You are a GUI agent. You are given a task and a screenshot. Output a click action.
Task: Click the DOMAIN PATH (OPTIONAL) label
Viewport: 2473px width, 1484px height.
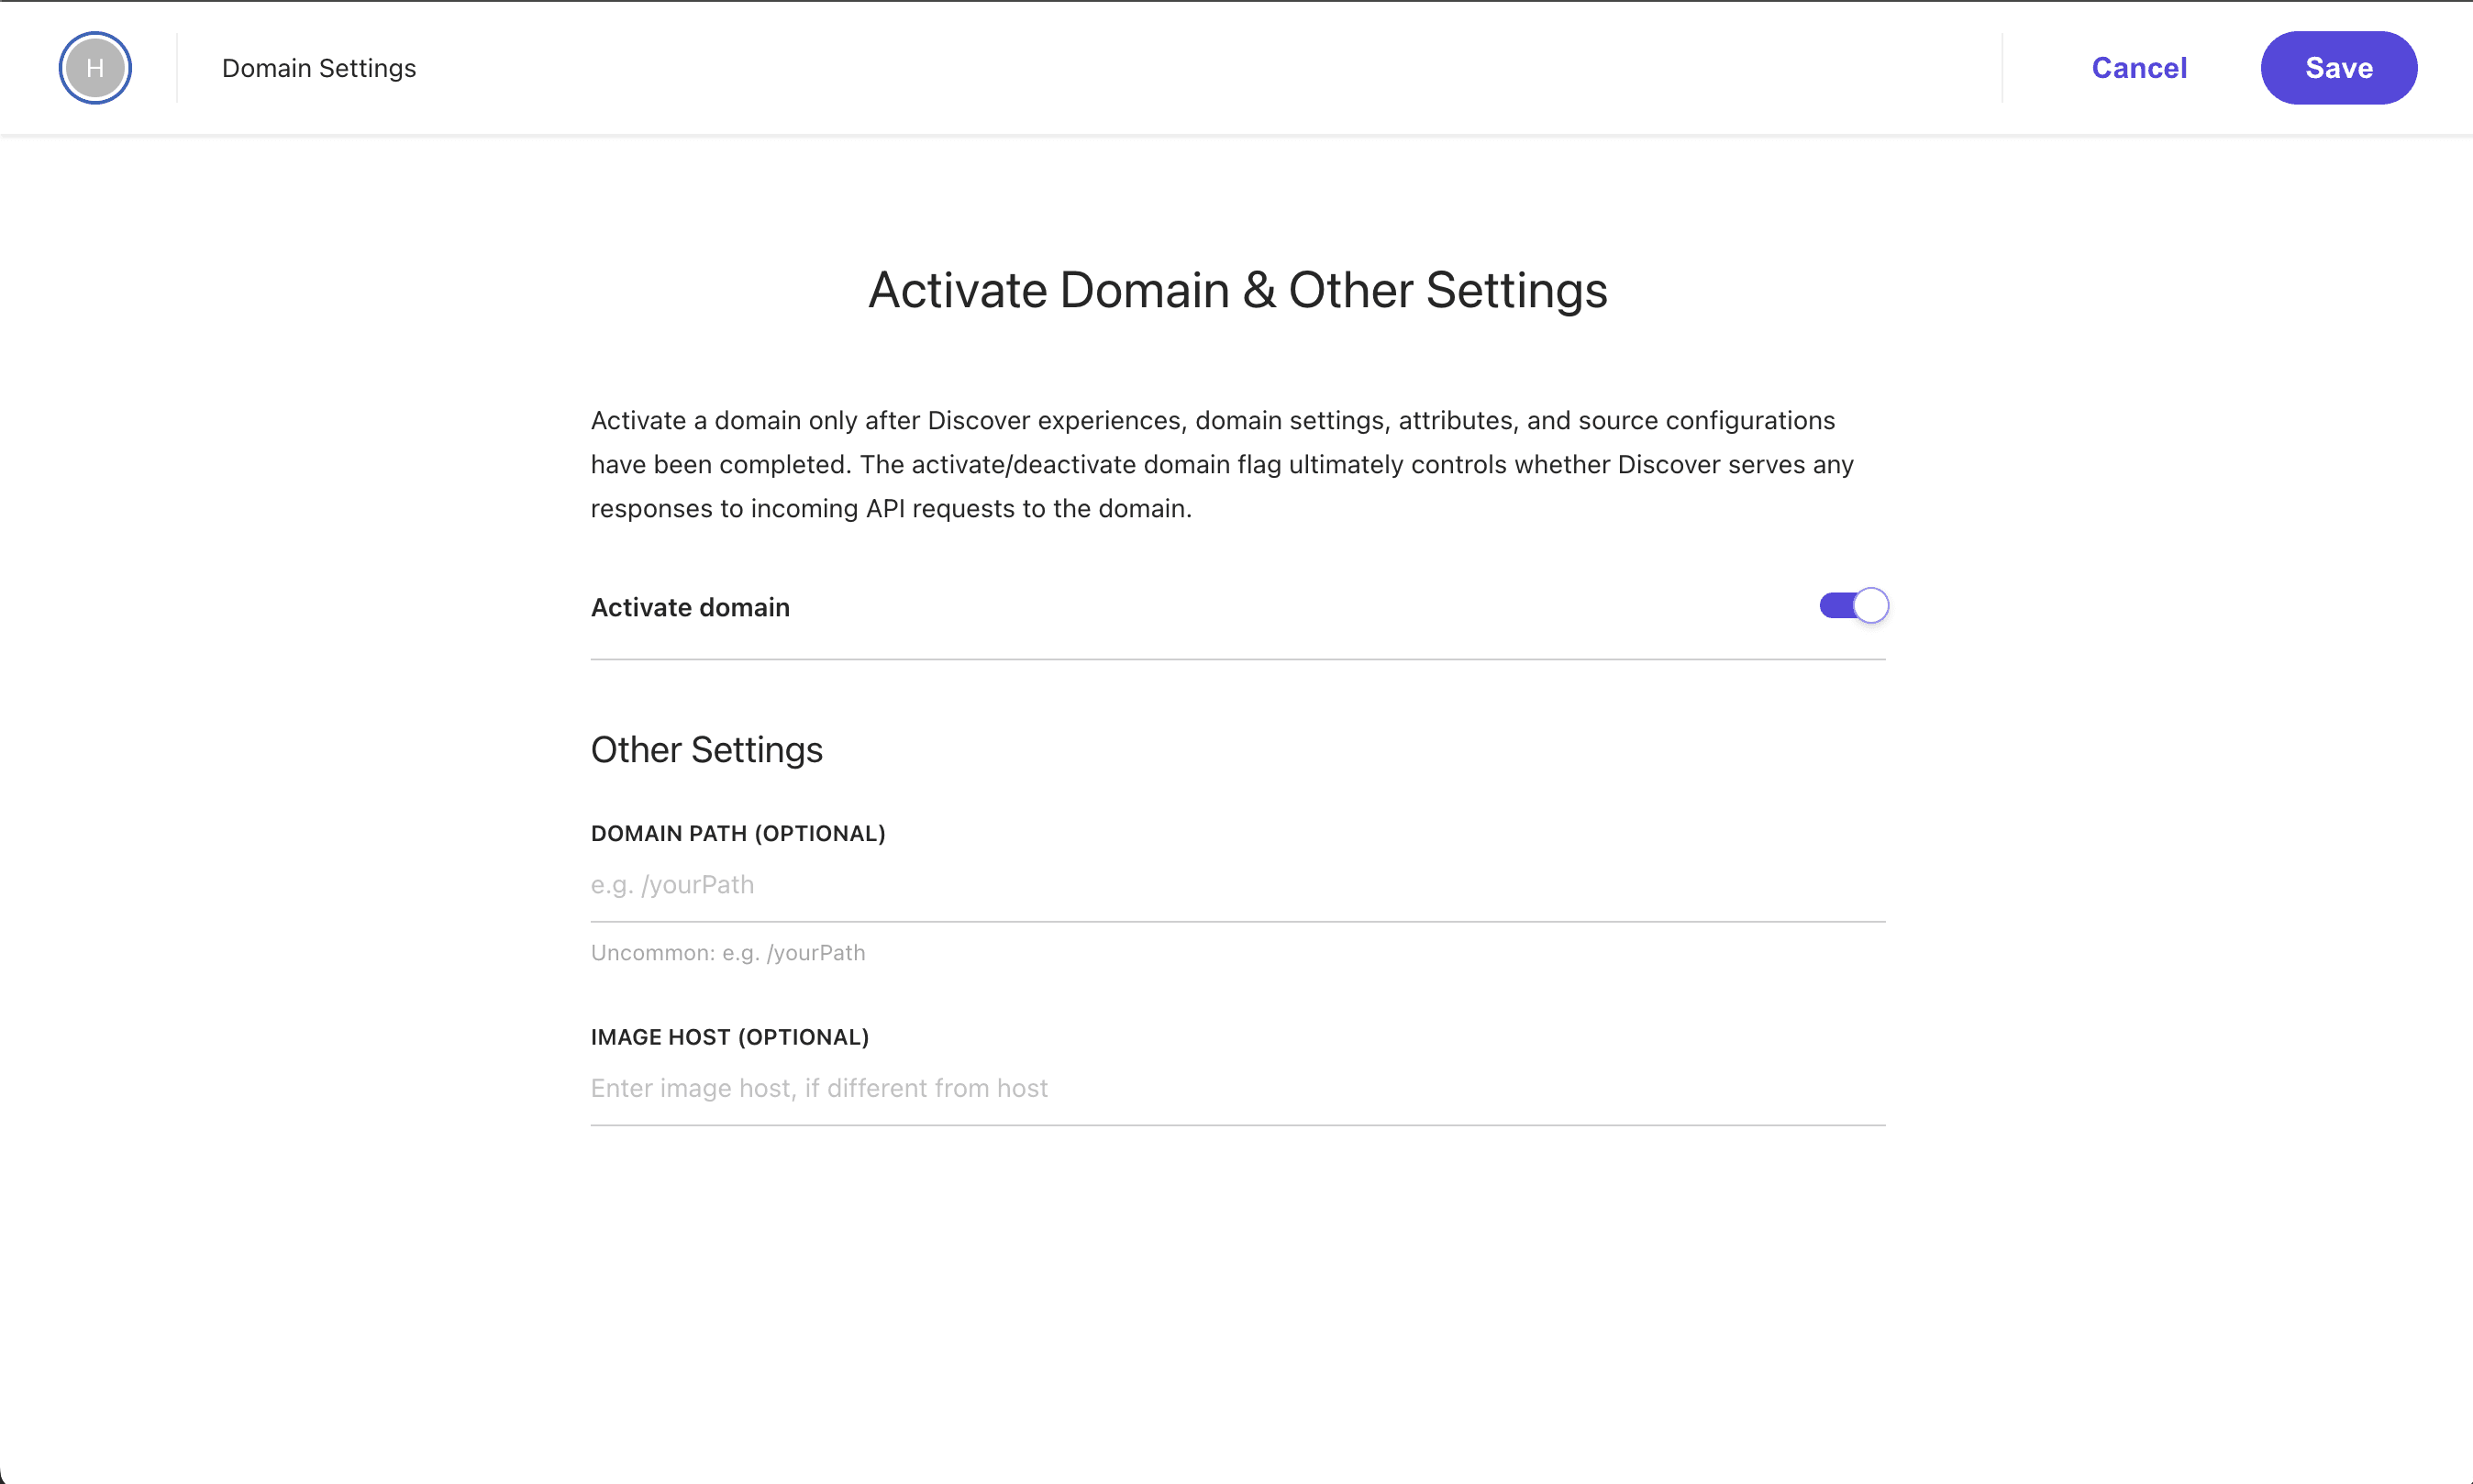pos(738,834)
